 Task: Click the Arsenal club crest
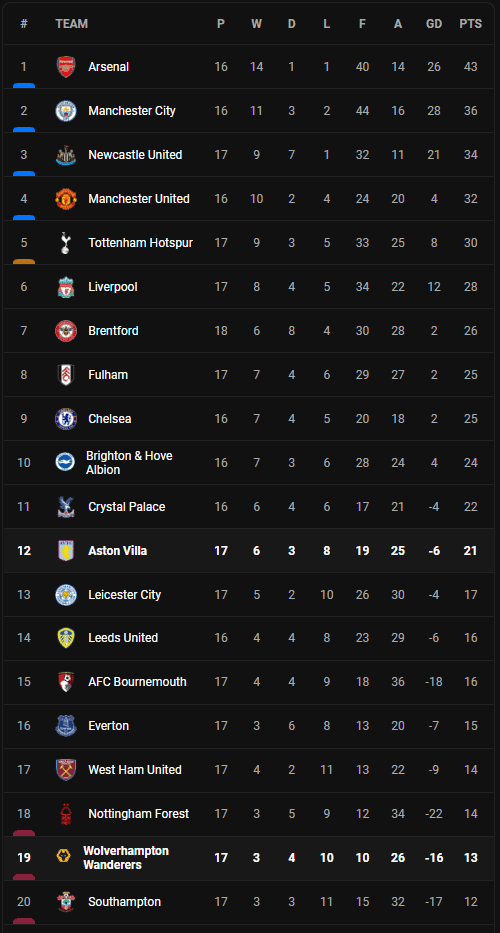click(x=66, y=67)
